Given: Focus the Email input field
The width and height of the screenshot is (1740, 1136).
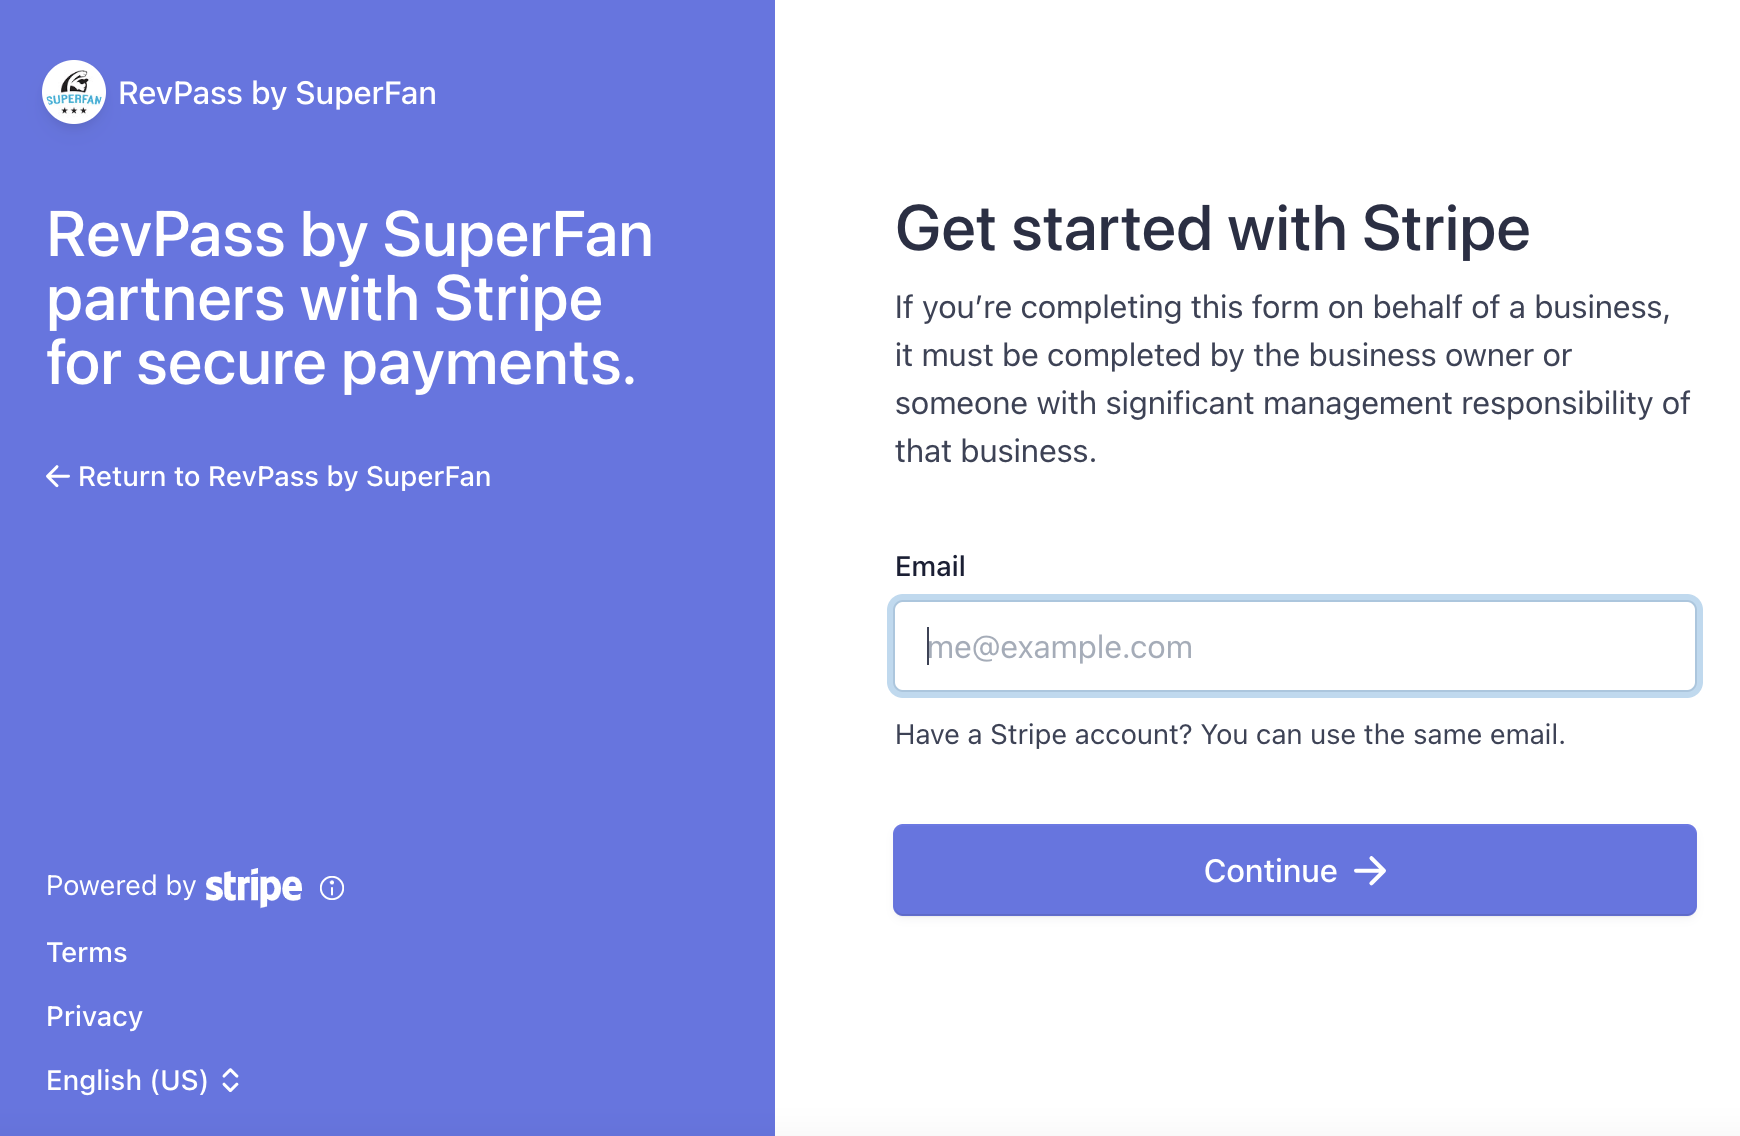Looking at the screenshot, I should pyautogui.click(x=1295, y=646).
